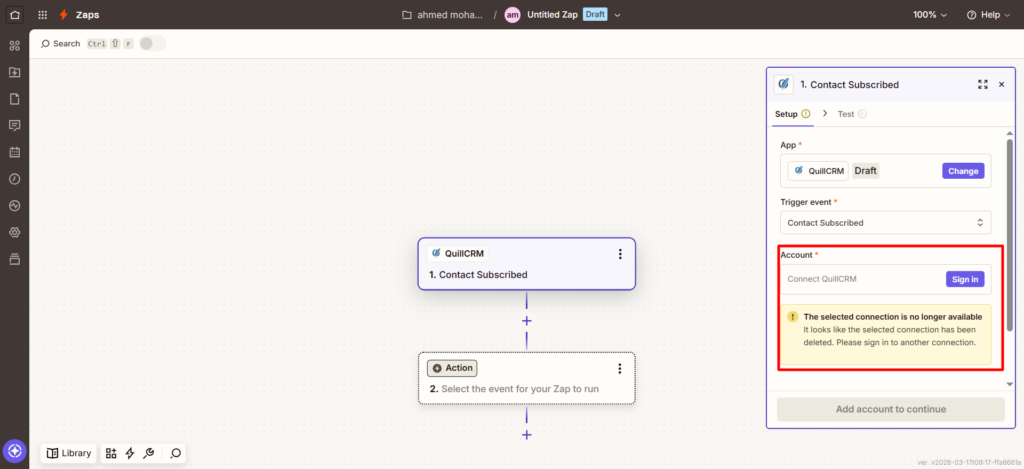Open the three-dot menu on Action step
This screenshot has width=1024, height=469.
point(620,368)
